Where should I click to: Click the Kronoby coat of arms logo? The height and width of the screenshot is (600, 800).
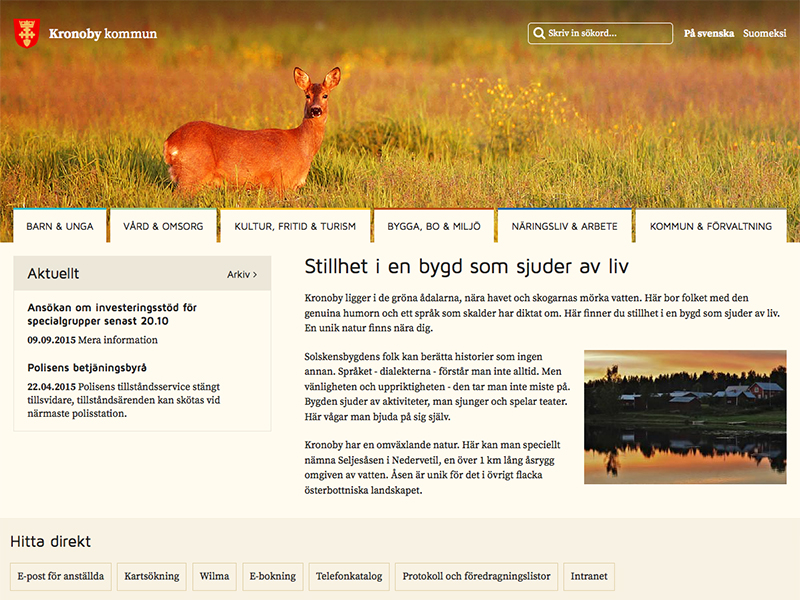[26, 34]
